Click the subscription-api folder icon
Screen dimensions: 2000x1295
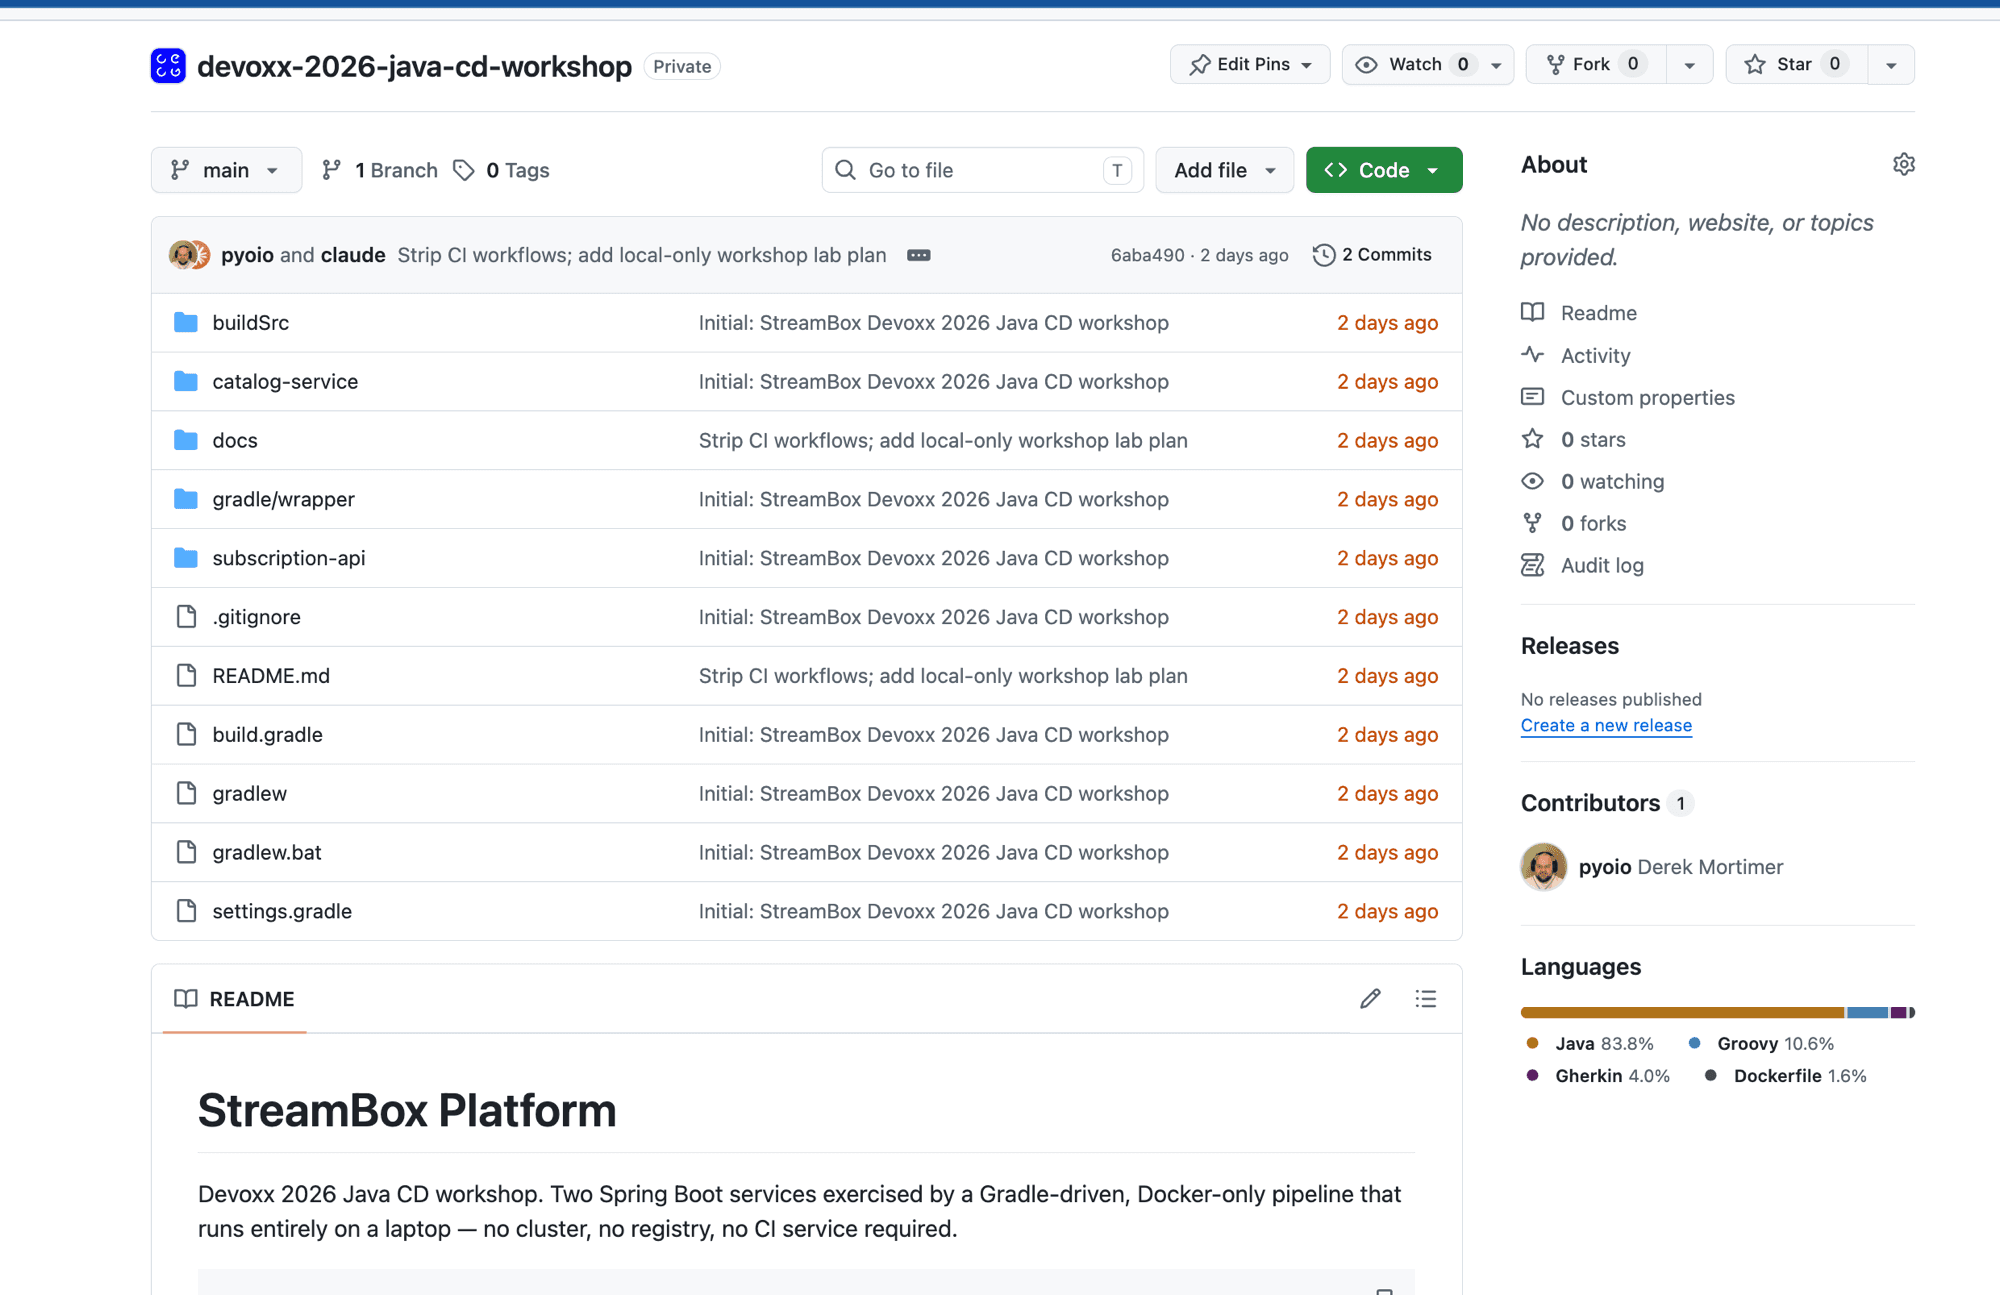[186, 557]
